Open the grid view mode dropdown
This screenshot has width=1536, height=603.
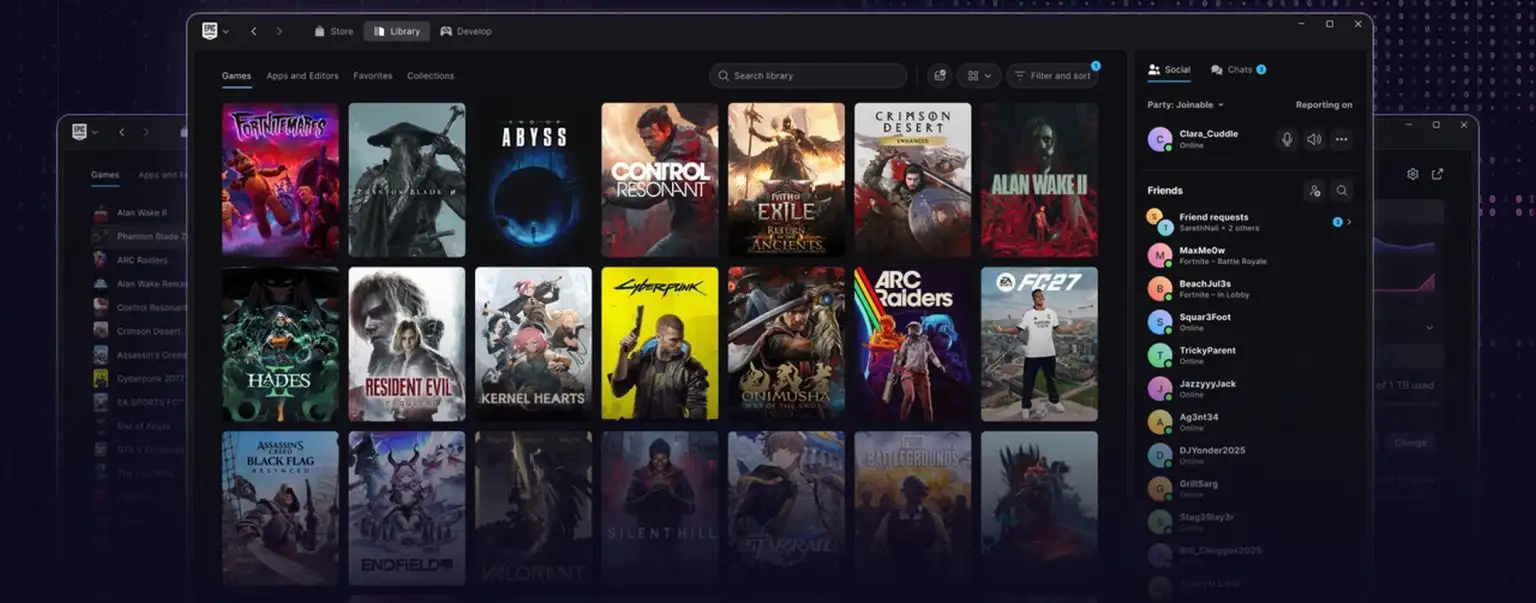(x=979, y=76)
